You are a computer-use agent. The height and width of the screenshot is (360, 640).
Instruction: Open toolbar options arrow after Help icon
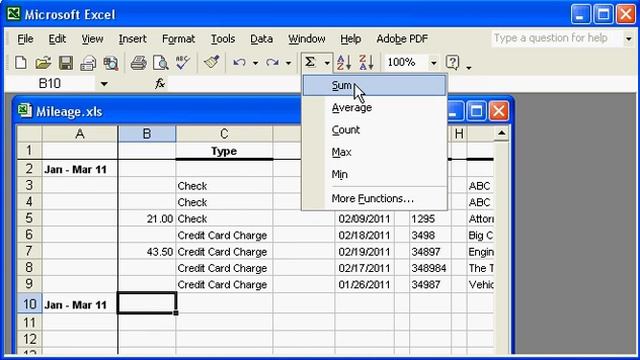click(469, 67)
